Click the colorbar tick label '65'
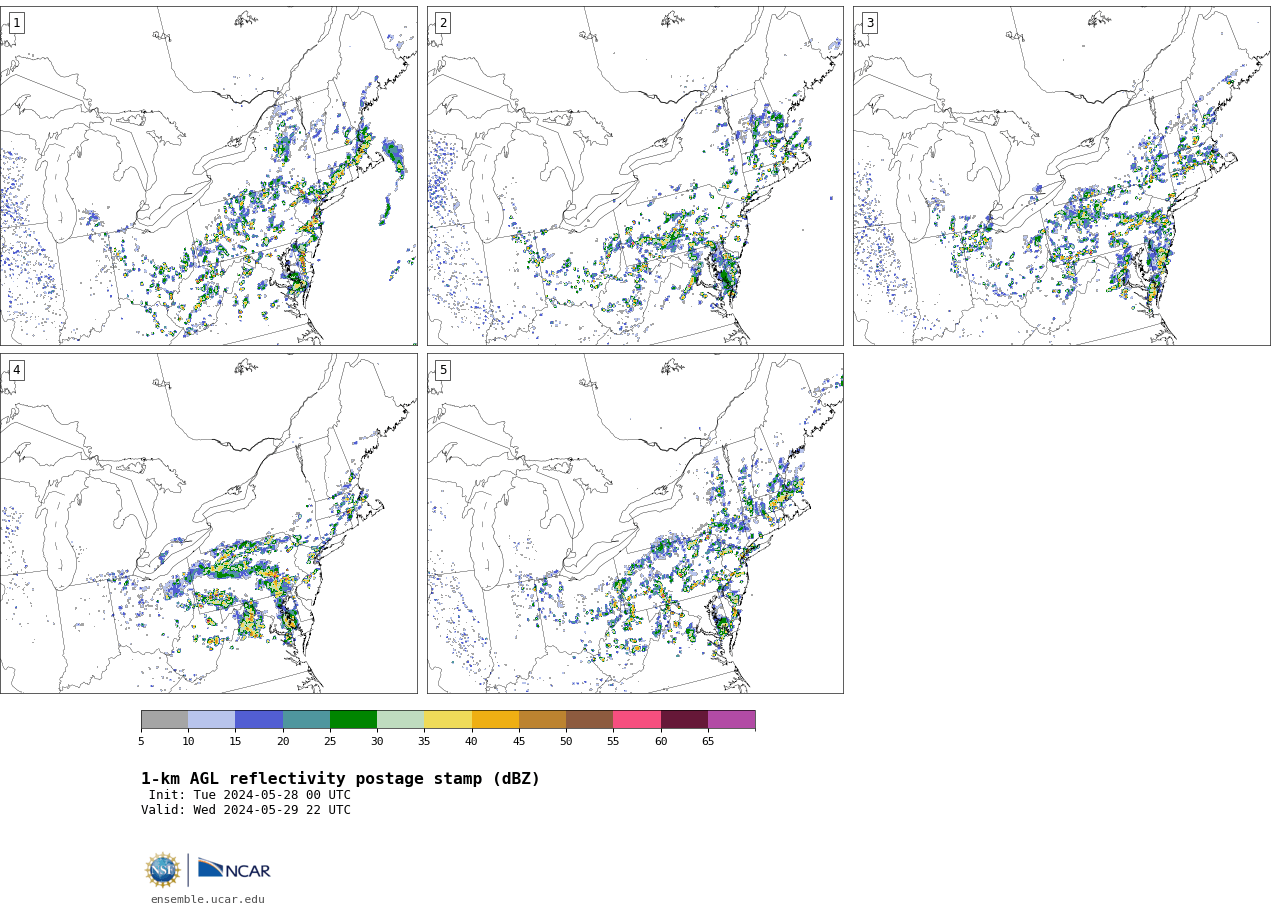Image resolution: width=1280 pixels, height=910 pixels. pos(708,741)
